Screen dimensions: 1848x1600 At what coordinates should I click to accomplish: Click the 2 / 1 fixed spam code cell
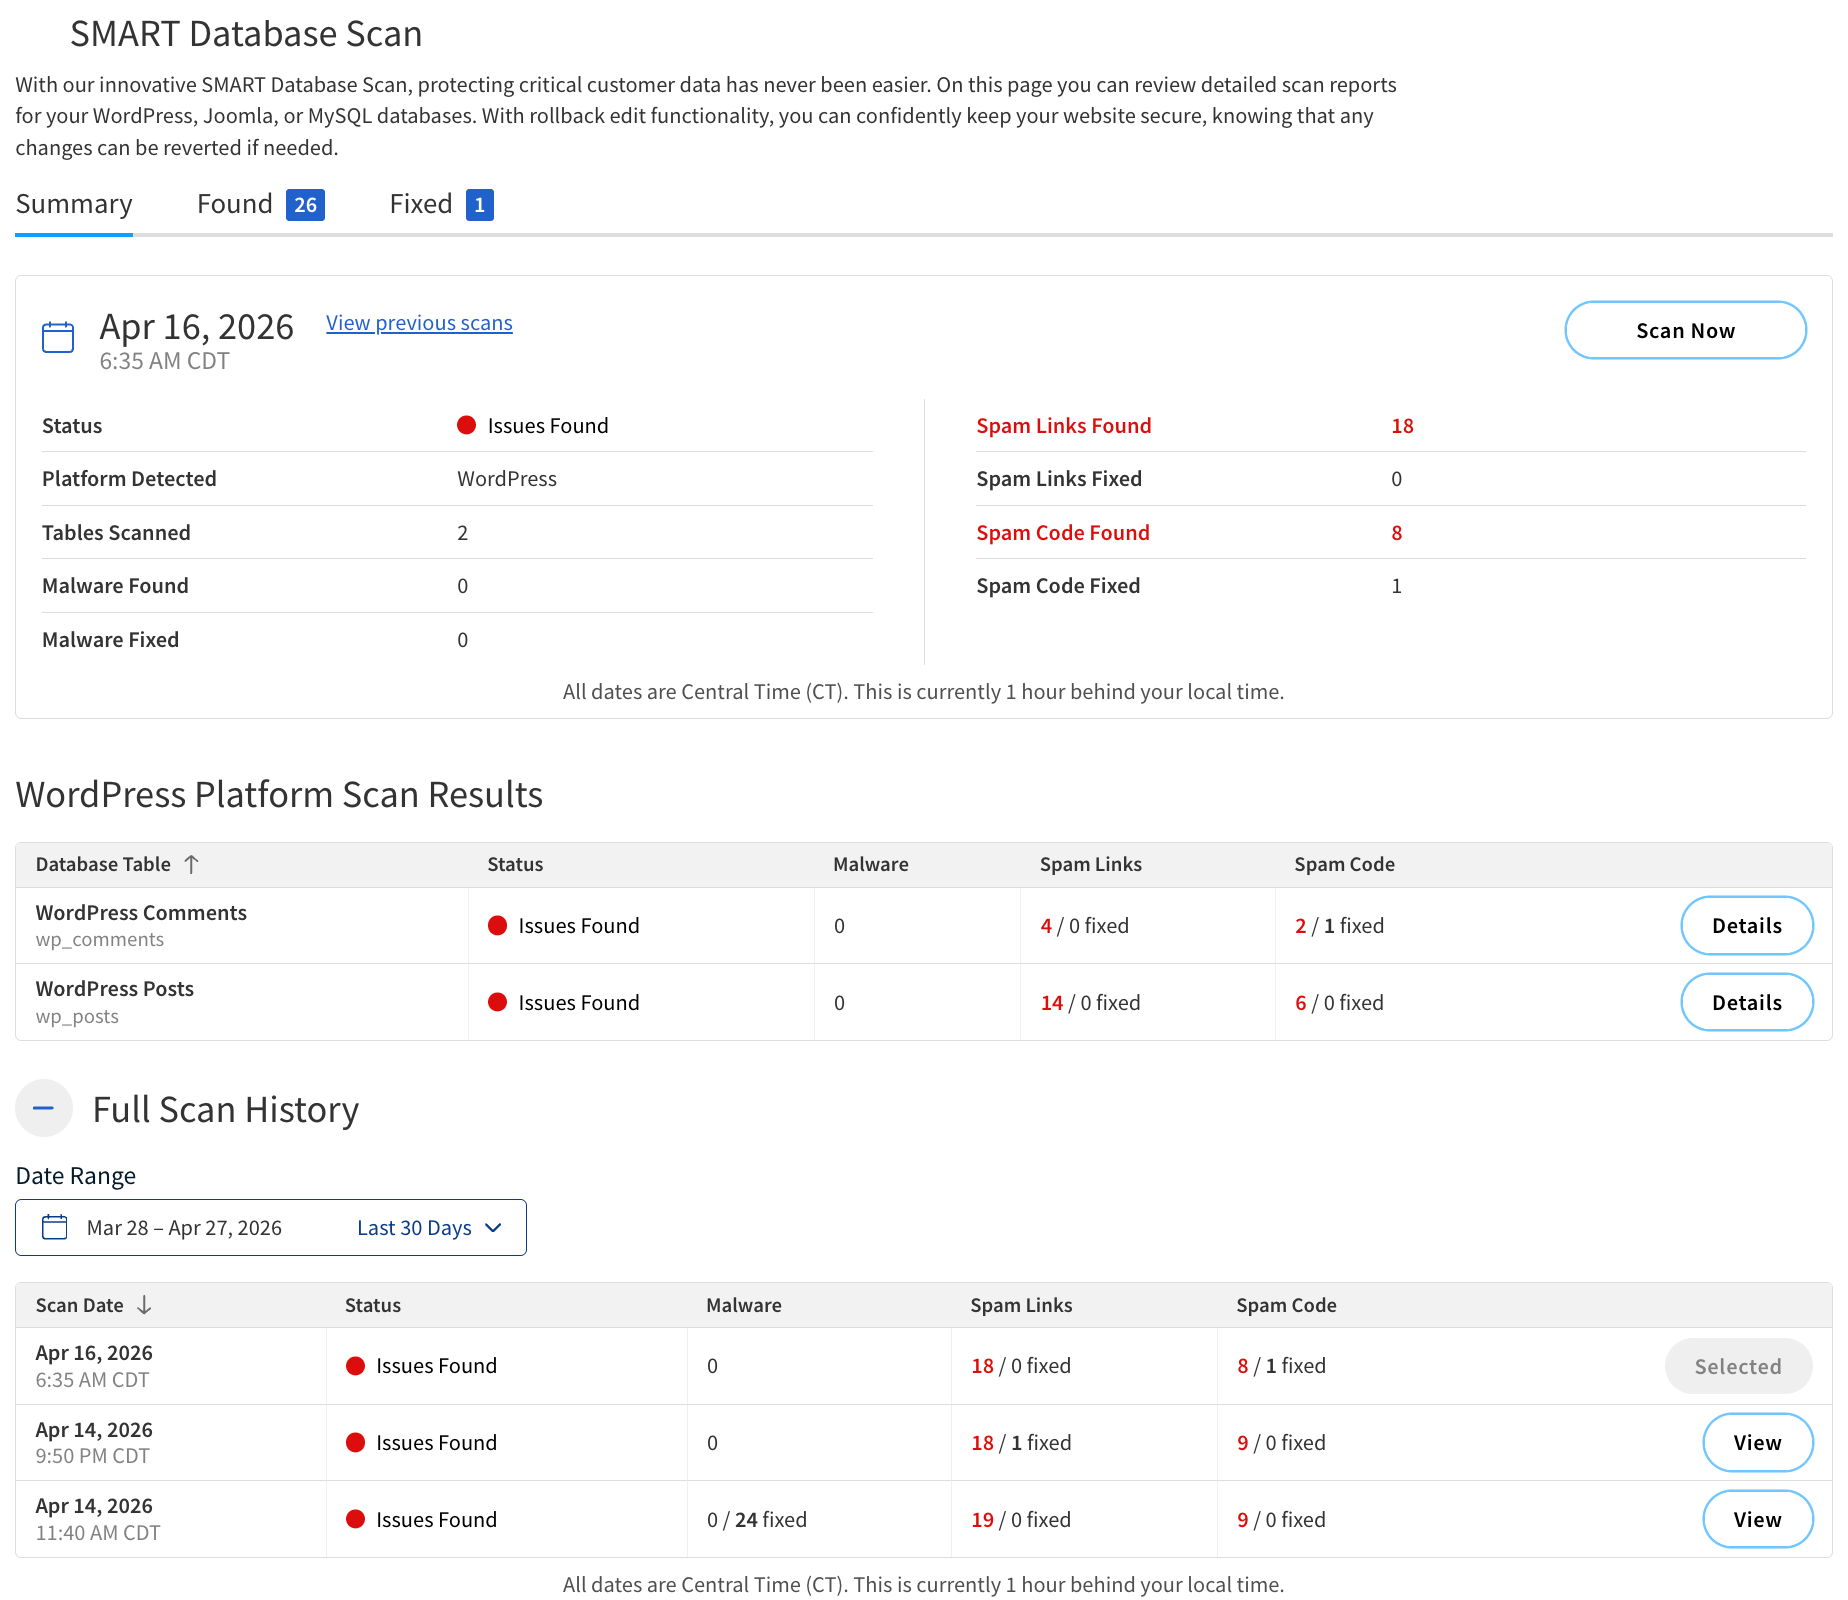click(x=1339, y=925)
